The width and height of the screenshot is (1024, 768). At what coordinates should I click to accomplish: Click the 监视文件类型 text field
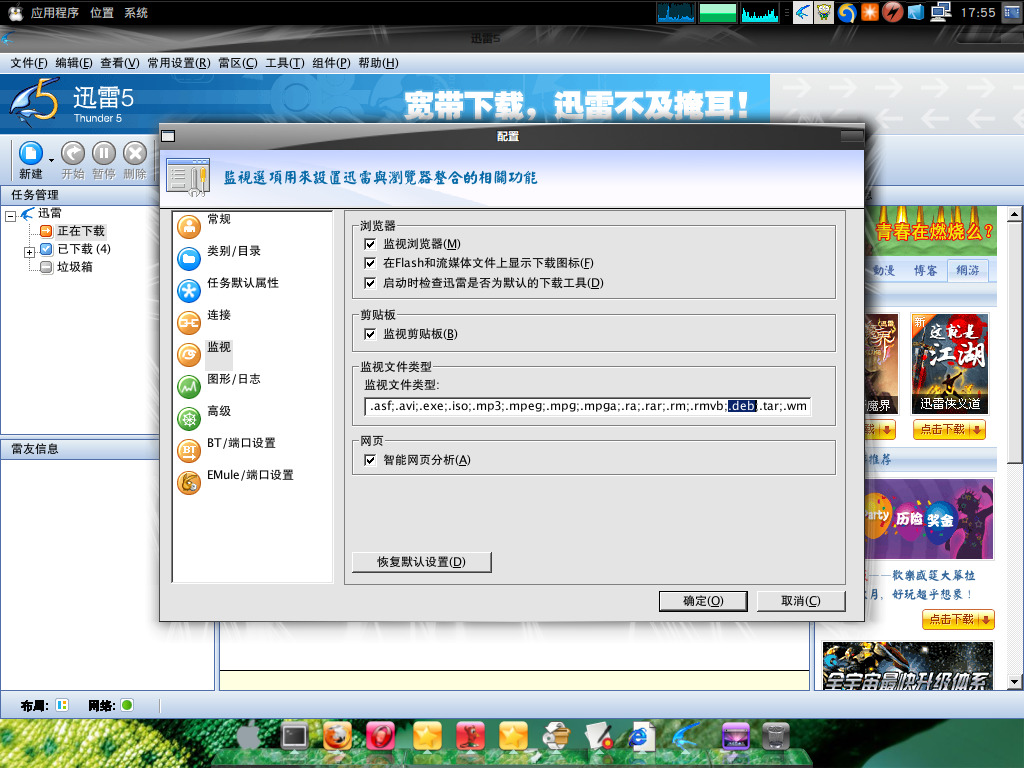pos(587,406)
